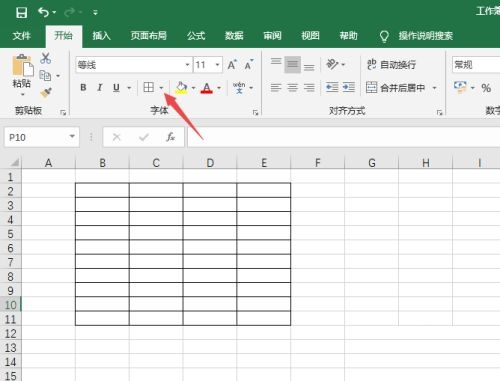This screenshot has height=381, width=500.
Task: Toggle Italic formatting
Action: pyautogui.click(x=100, y=88)
